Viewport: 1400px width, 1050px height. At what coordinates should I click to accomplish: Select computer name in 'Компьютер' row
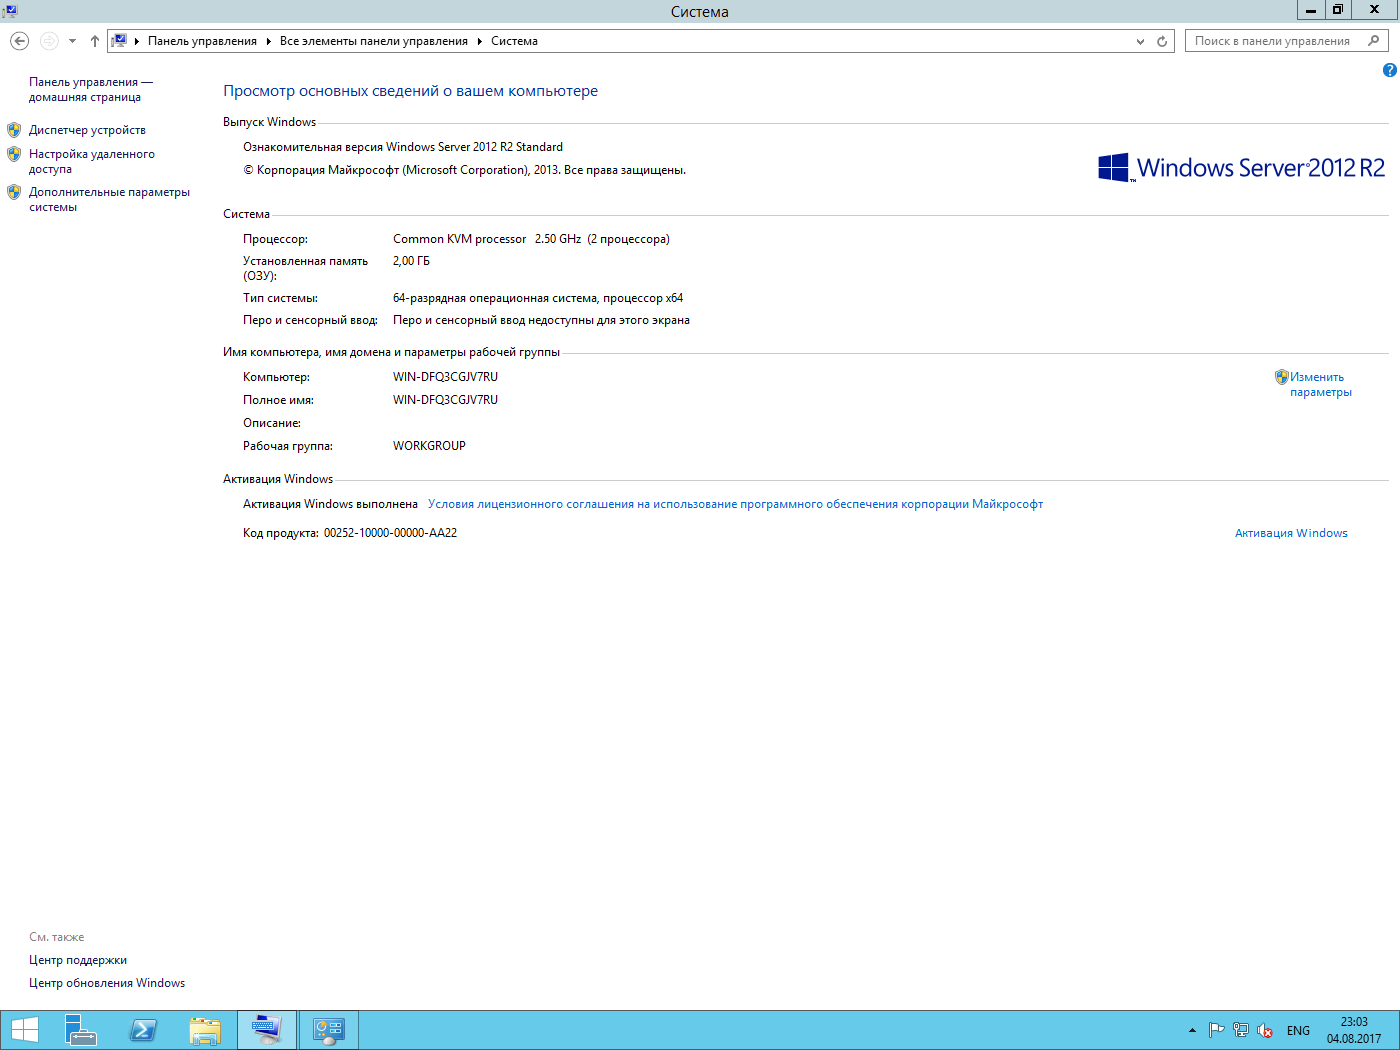pos(445,377)
